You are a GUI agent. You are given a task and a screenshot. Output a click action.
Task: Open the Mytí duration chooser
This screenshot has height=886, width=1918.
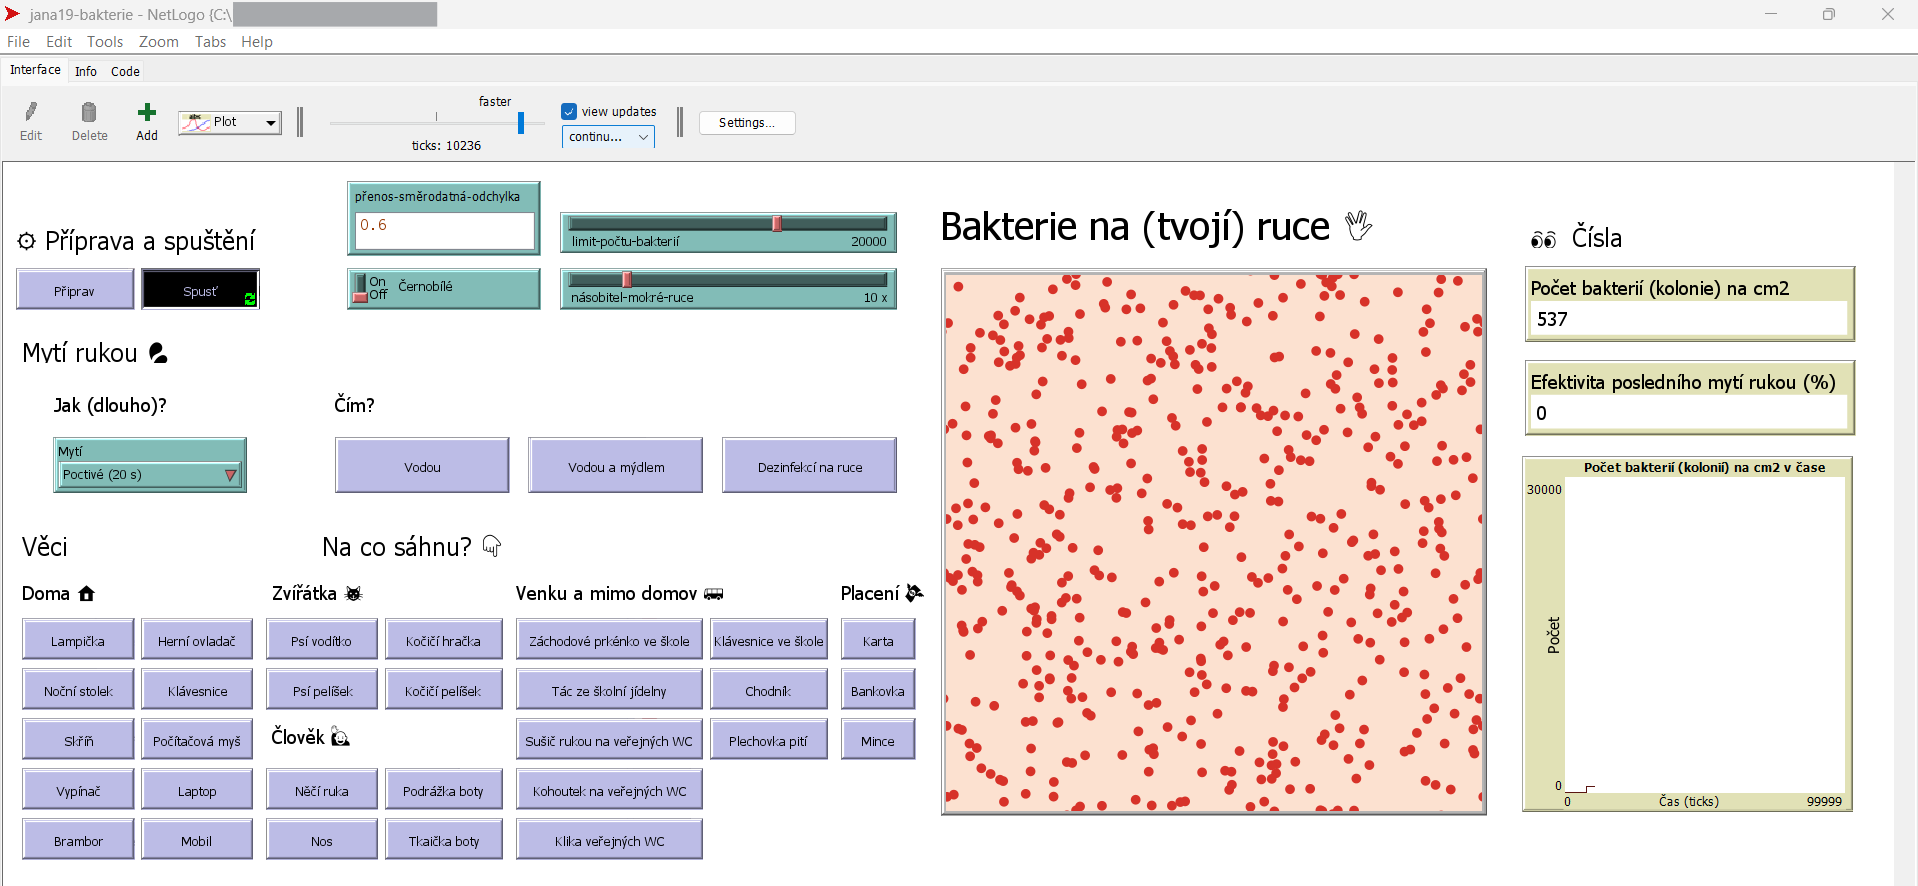[150, 475]
